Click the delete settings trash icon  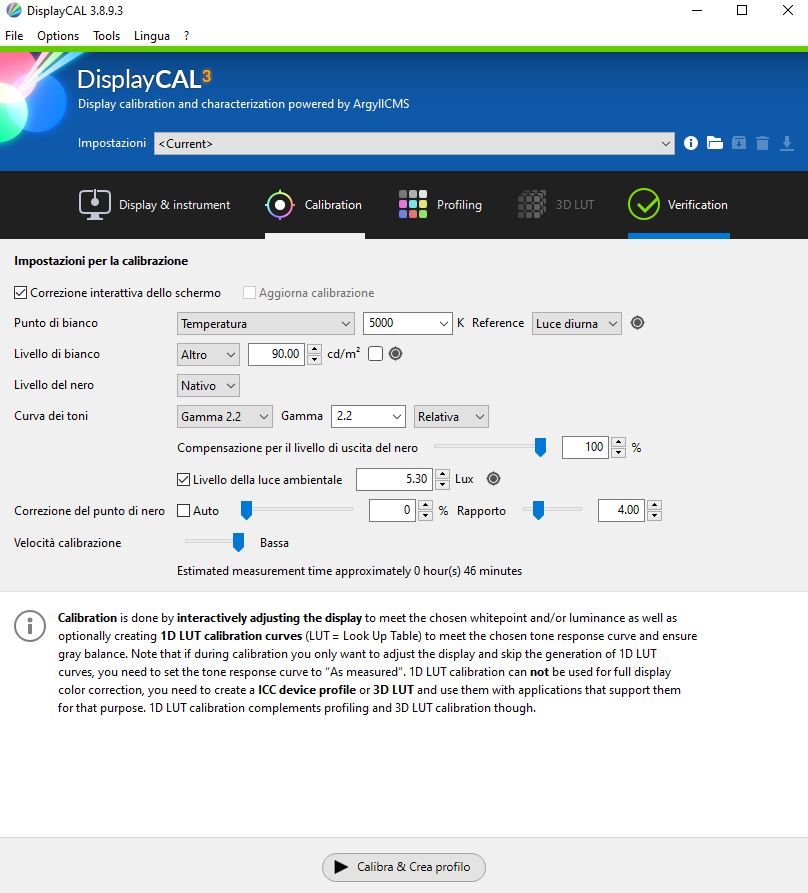point(762,143)
